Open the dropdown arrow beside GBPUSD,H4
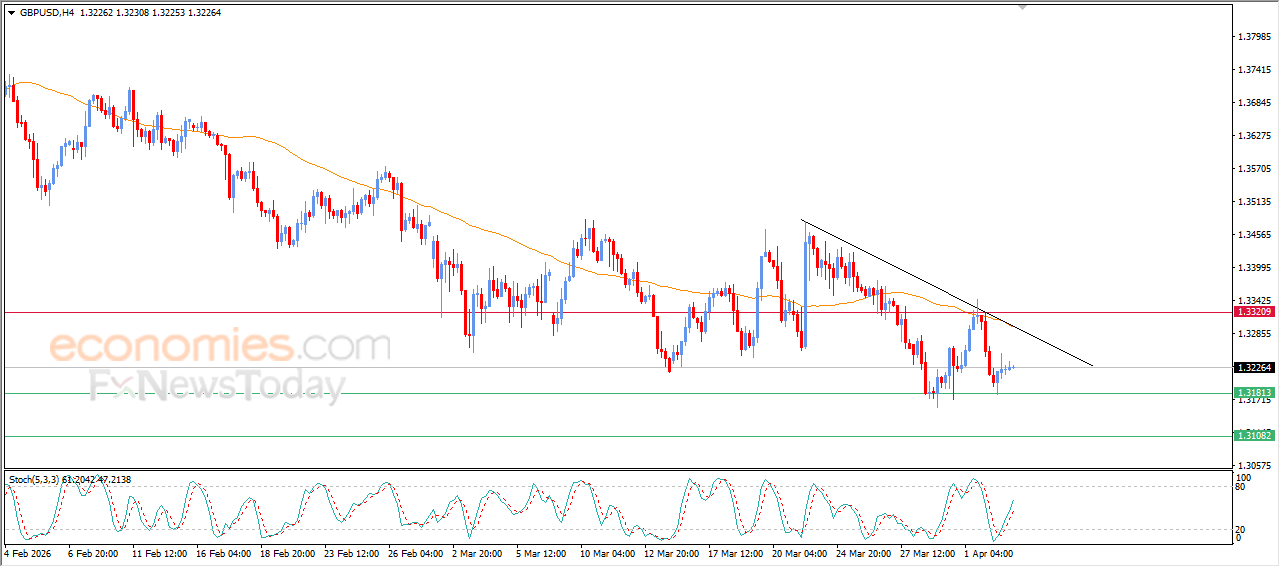Screen dimensions: 1280x567 (11, 13)
